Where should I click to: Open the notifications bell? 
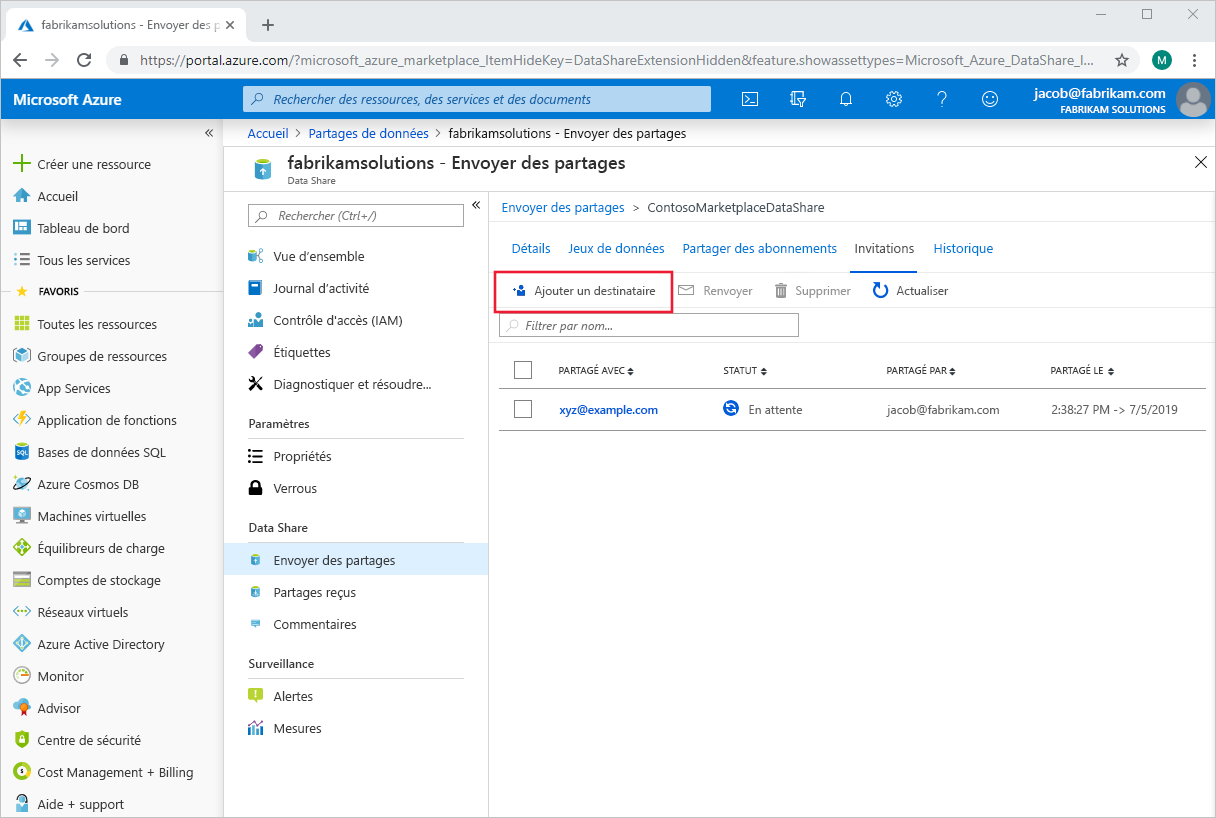pos(845,99)
